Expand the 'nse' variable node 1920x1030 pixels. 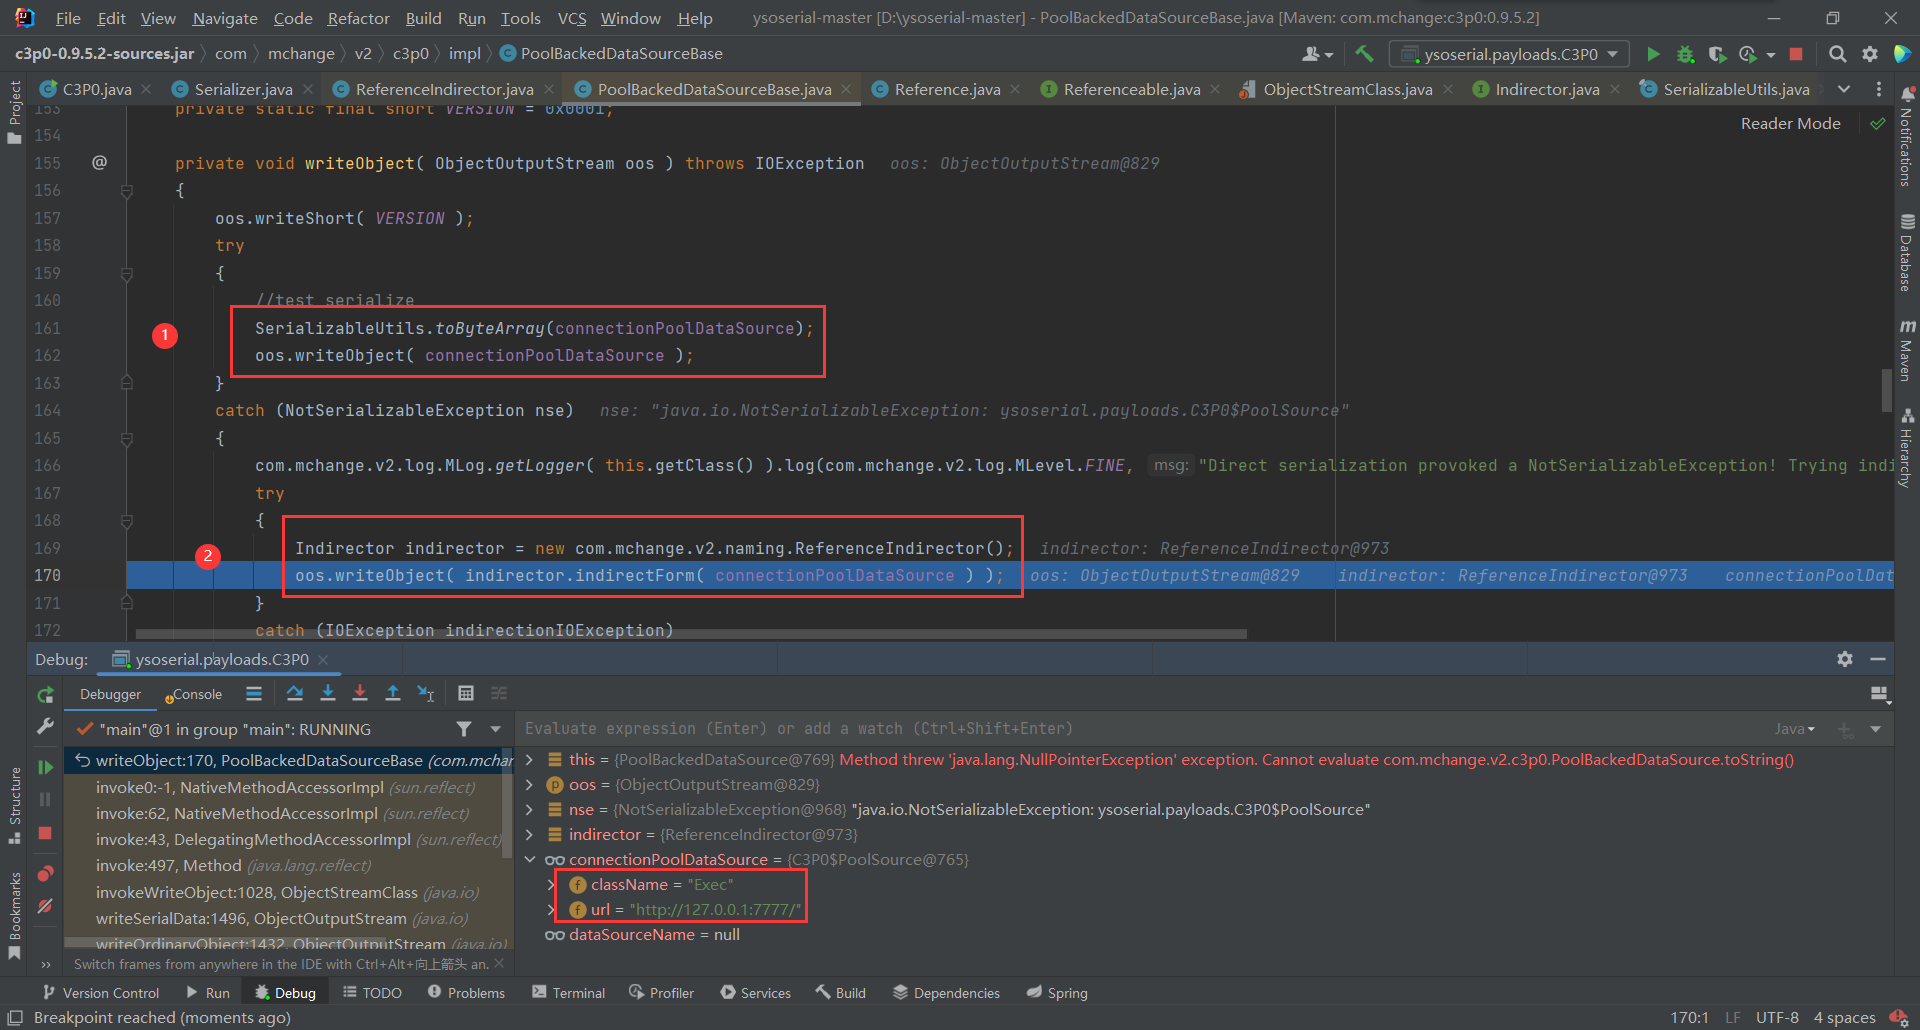pyautogui.click(x=530, y=810)
